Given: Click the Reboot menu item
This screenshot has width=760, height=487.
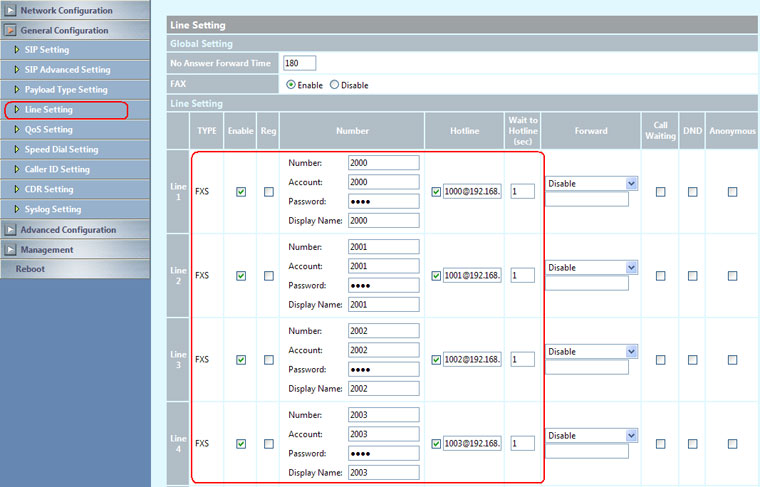Looking at the screenshot, I should click(30, 269).
